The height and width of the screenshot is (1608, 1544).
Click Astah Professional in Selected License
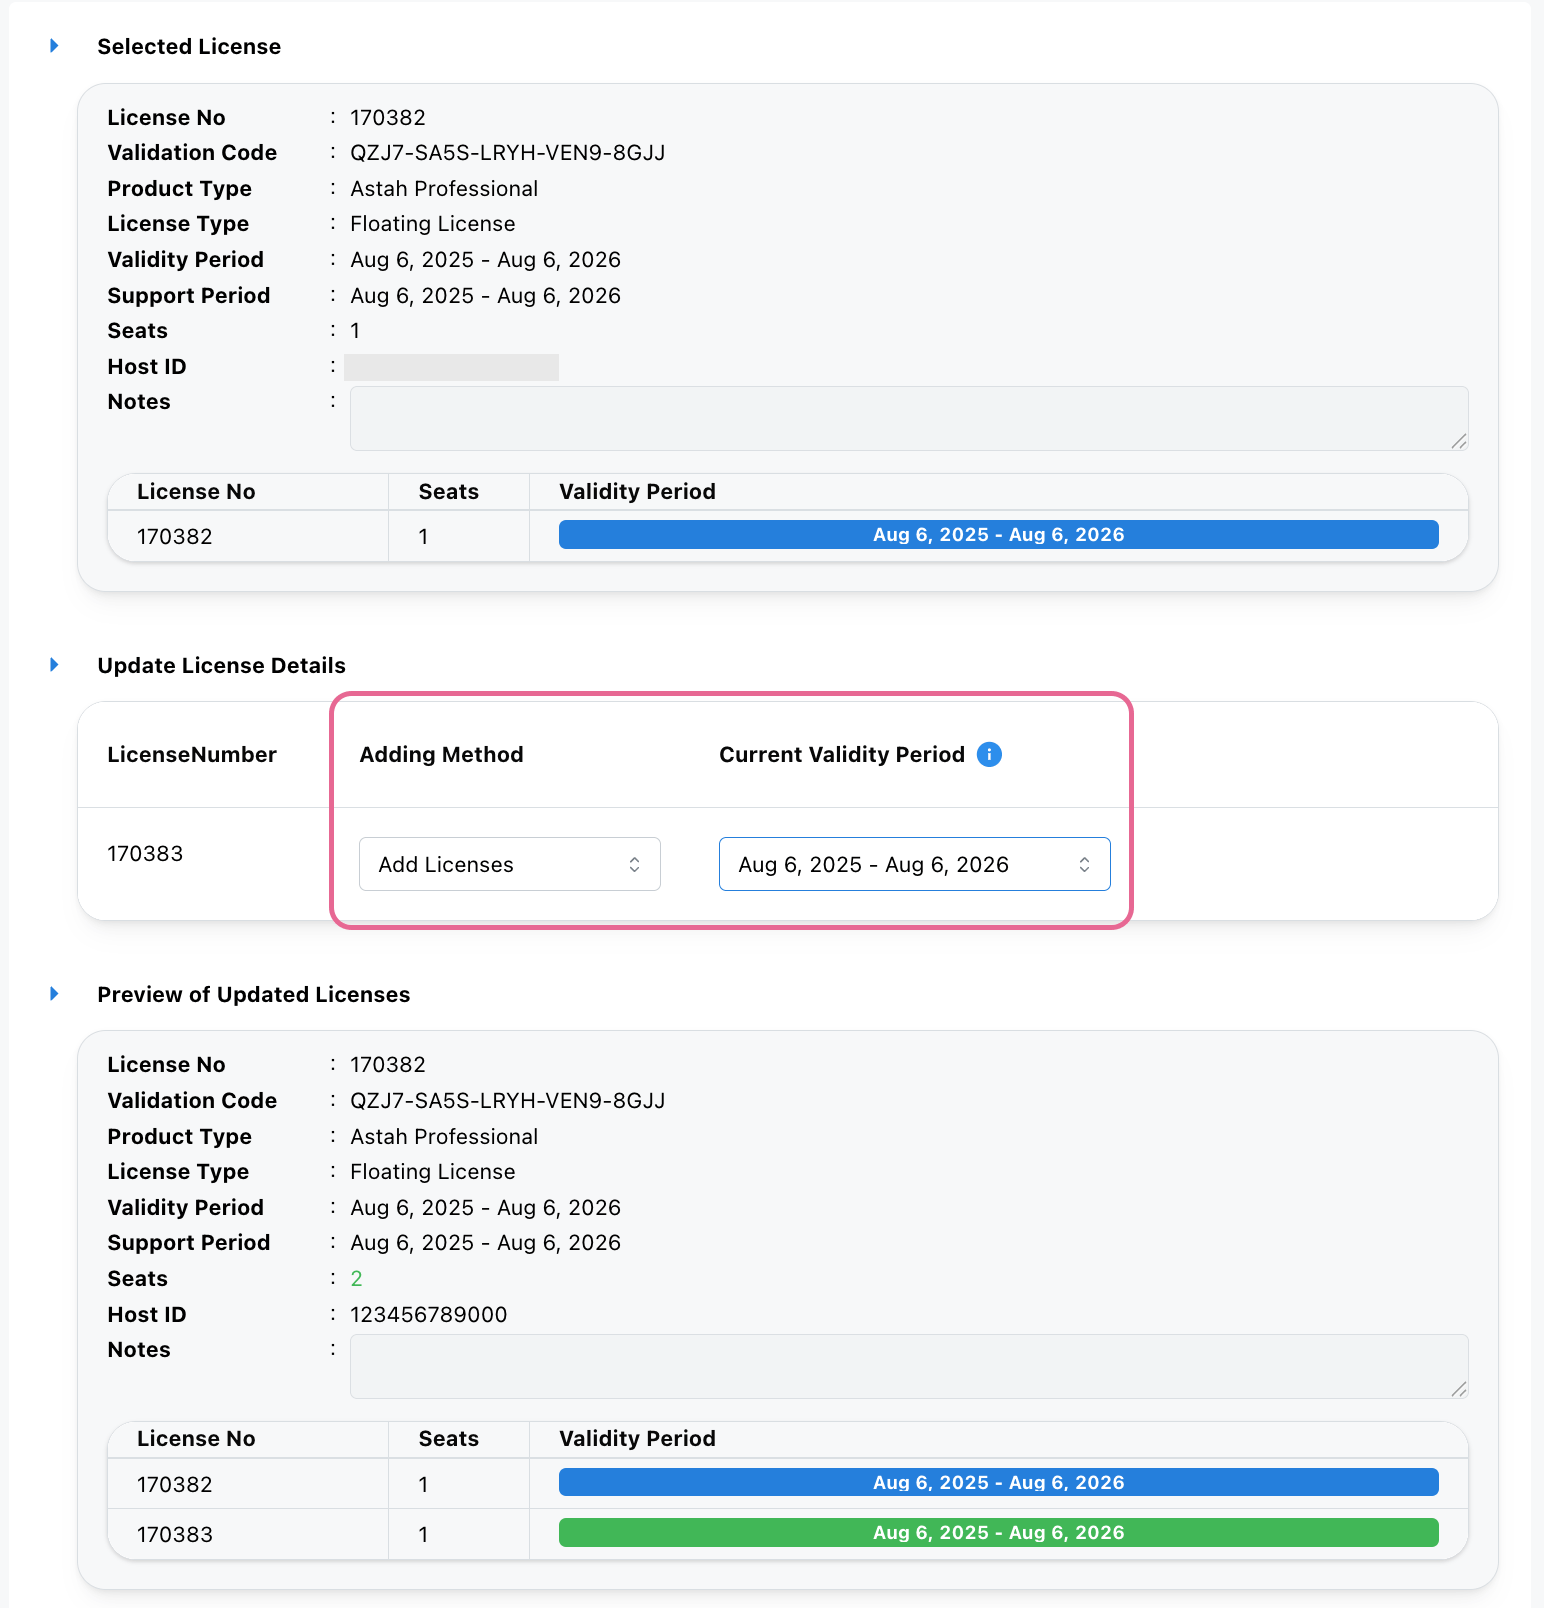444,189
